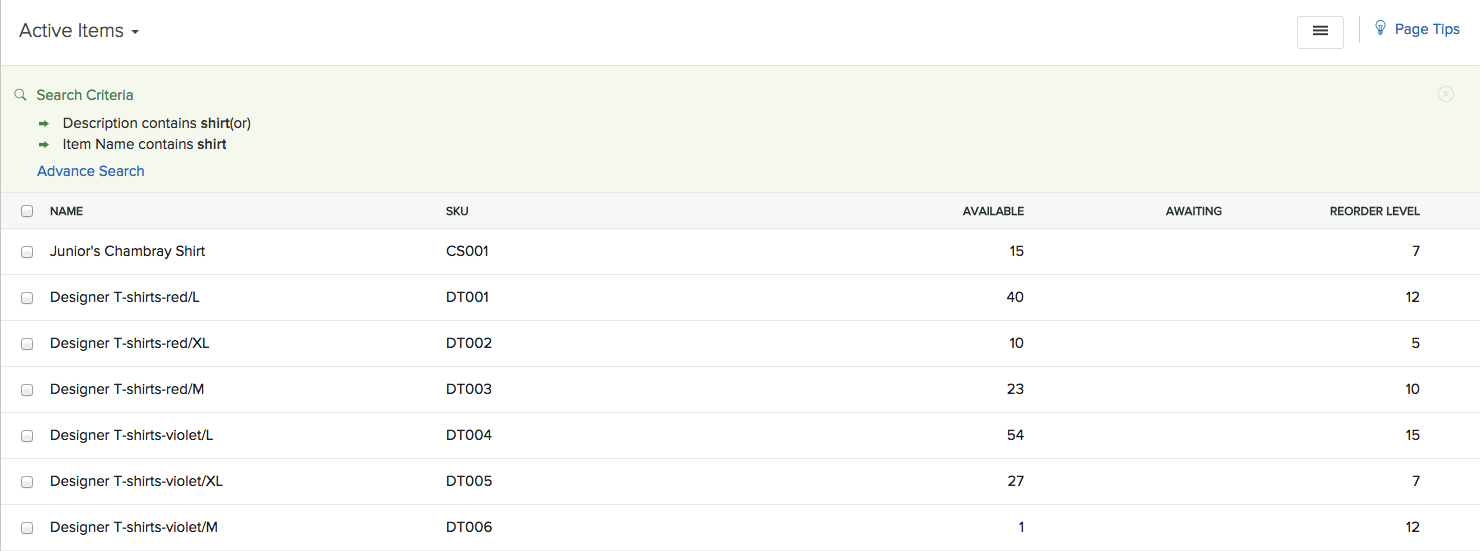
Task: Select the Junior's Chambray Shirt checkbox
Action: 27,252
